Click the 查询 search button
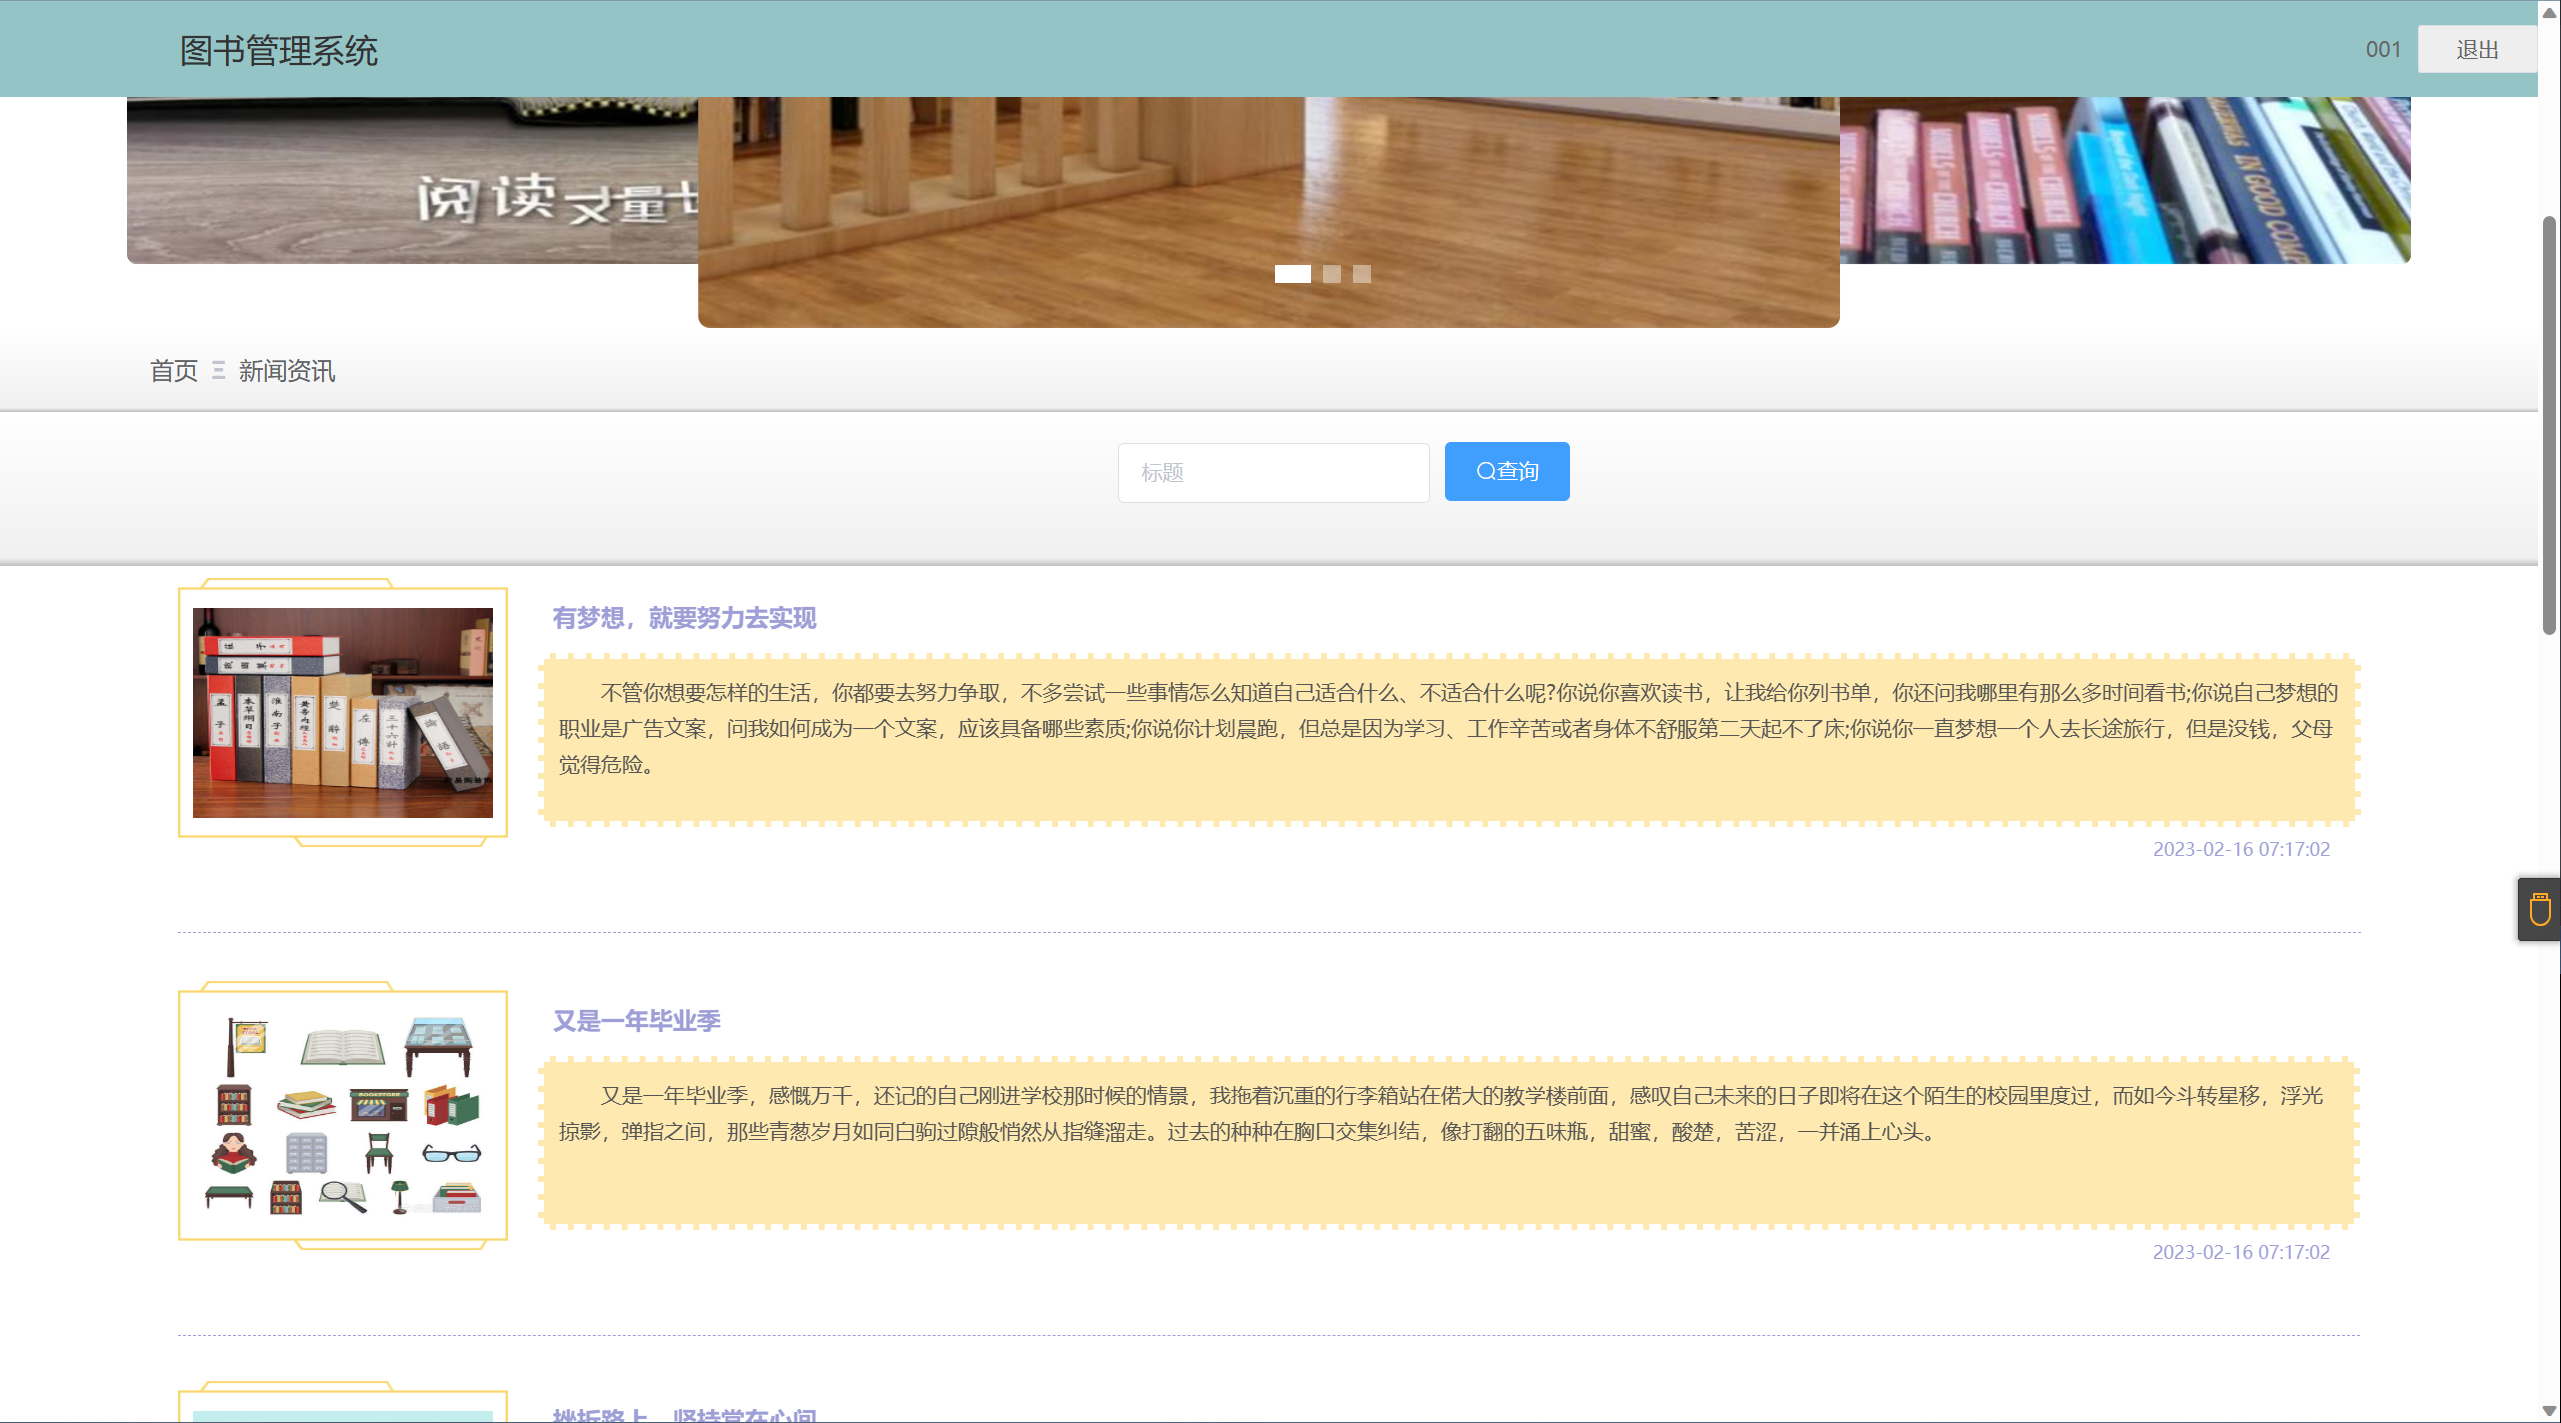 [x=1506, y=471]
